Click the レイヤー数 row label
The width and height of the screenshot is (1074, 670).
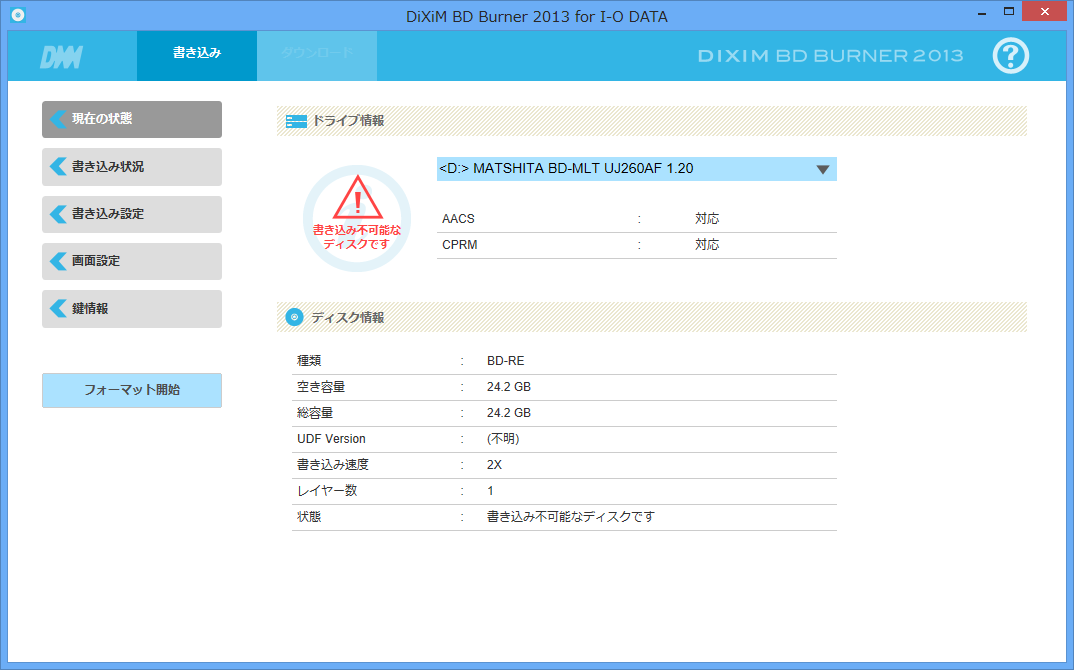tap(327, 491)
